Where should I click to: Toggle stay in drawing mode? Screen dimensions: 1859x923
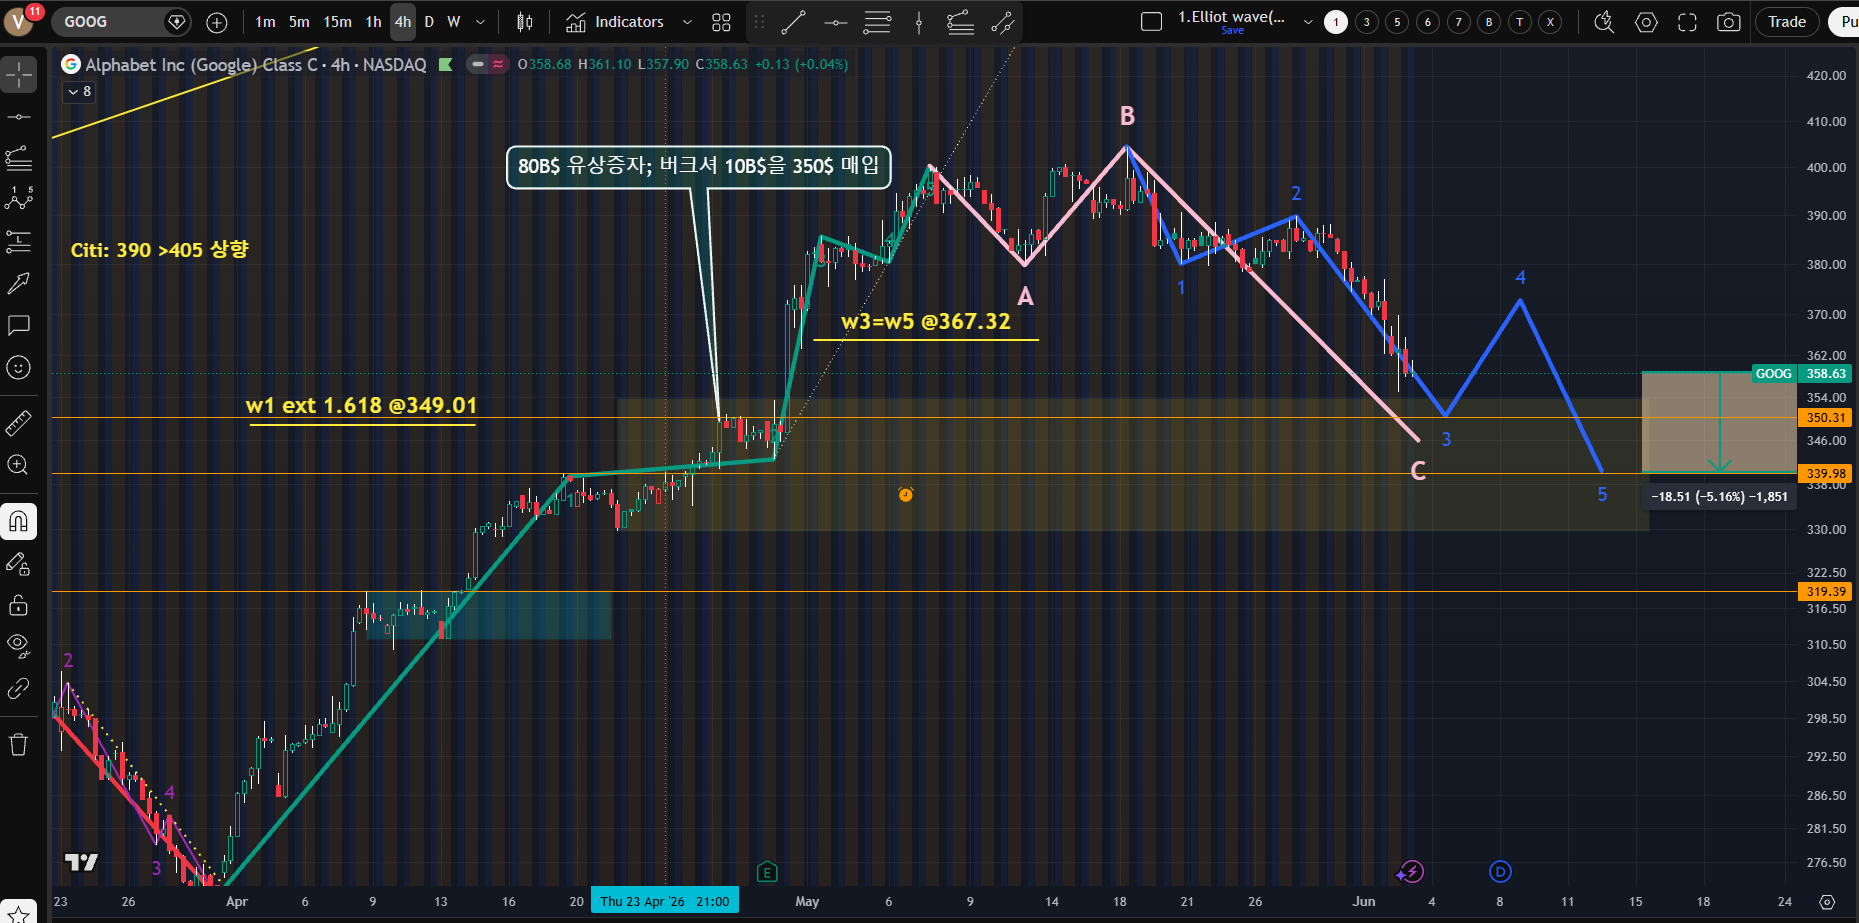tap(19, 563)
